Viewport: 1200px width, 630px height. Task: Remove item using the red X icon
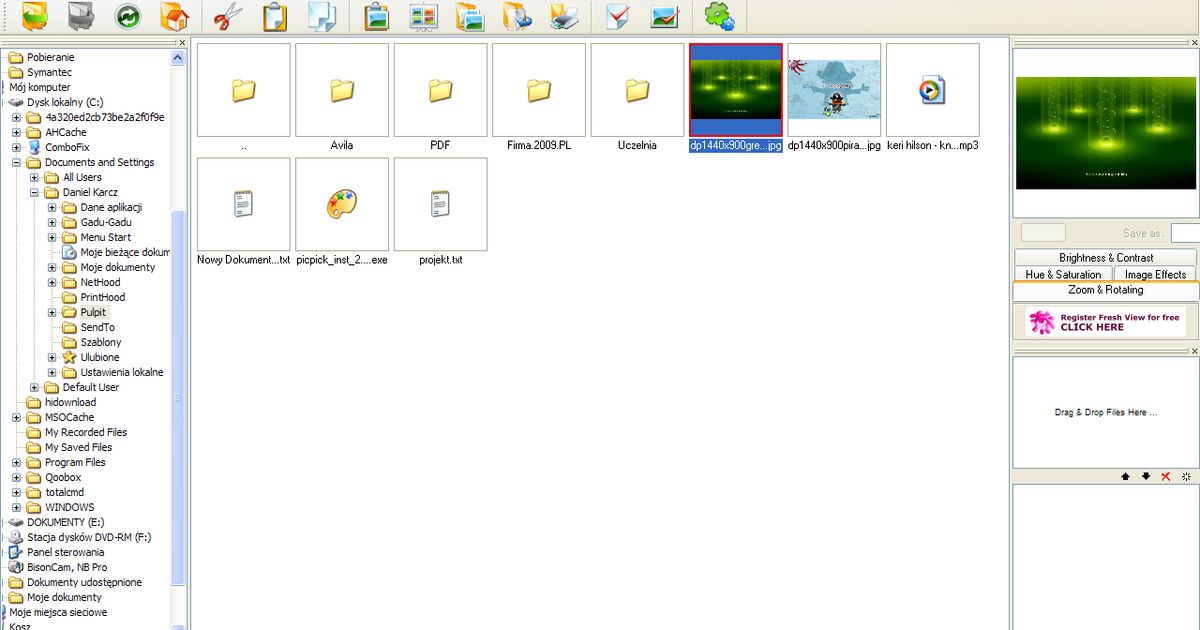point(1166,477)
